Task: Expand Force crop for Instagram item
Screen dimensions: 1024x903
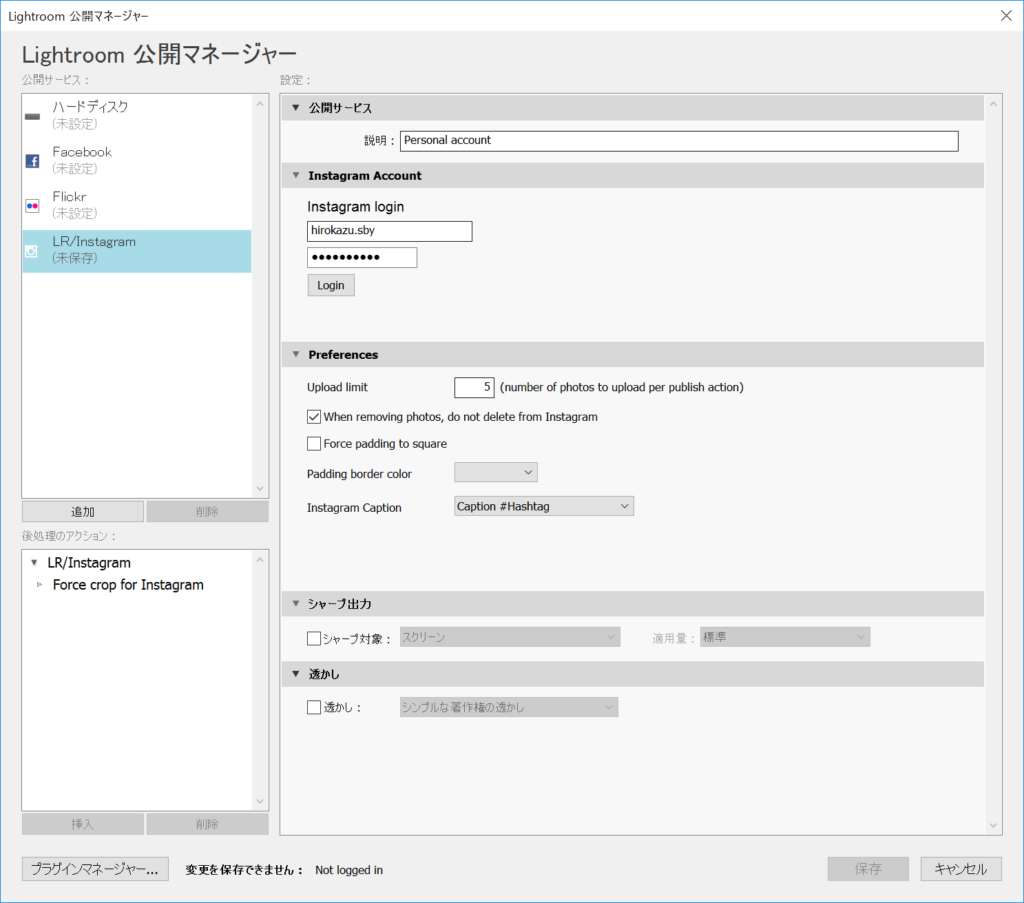Action: [39, 585]
